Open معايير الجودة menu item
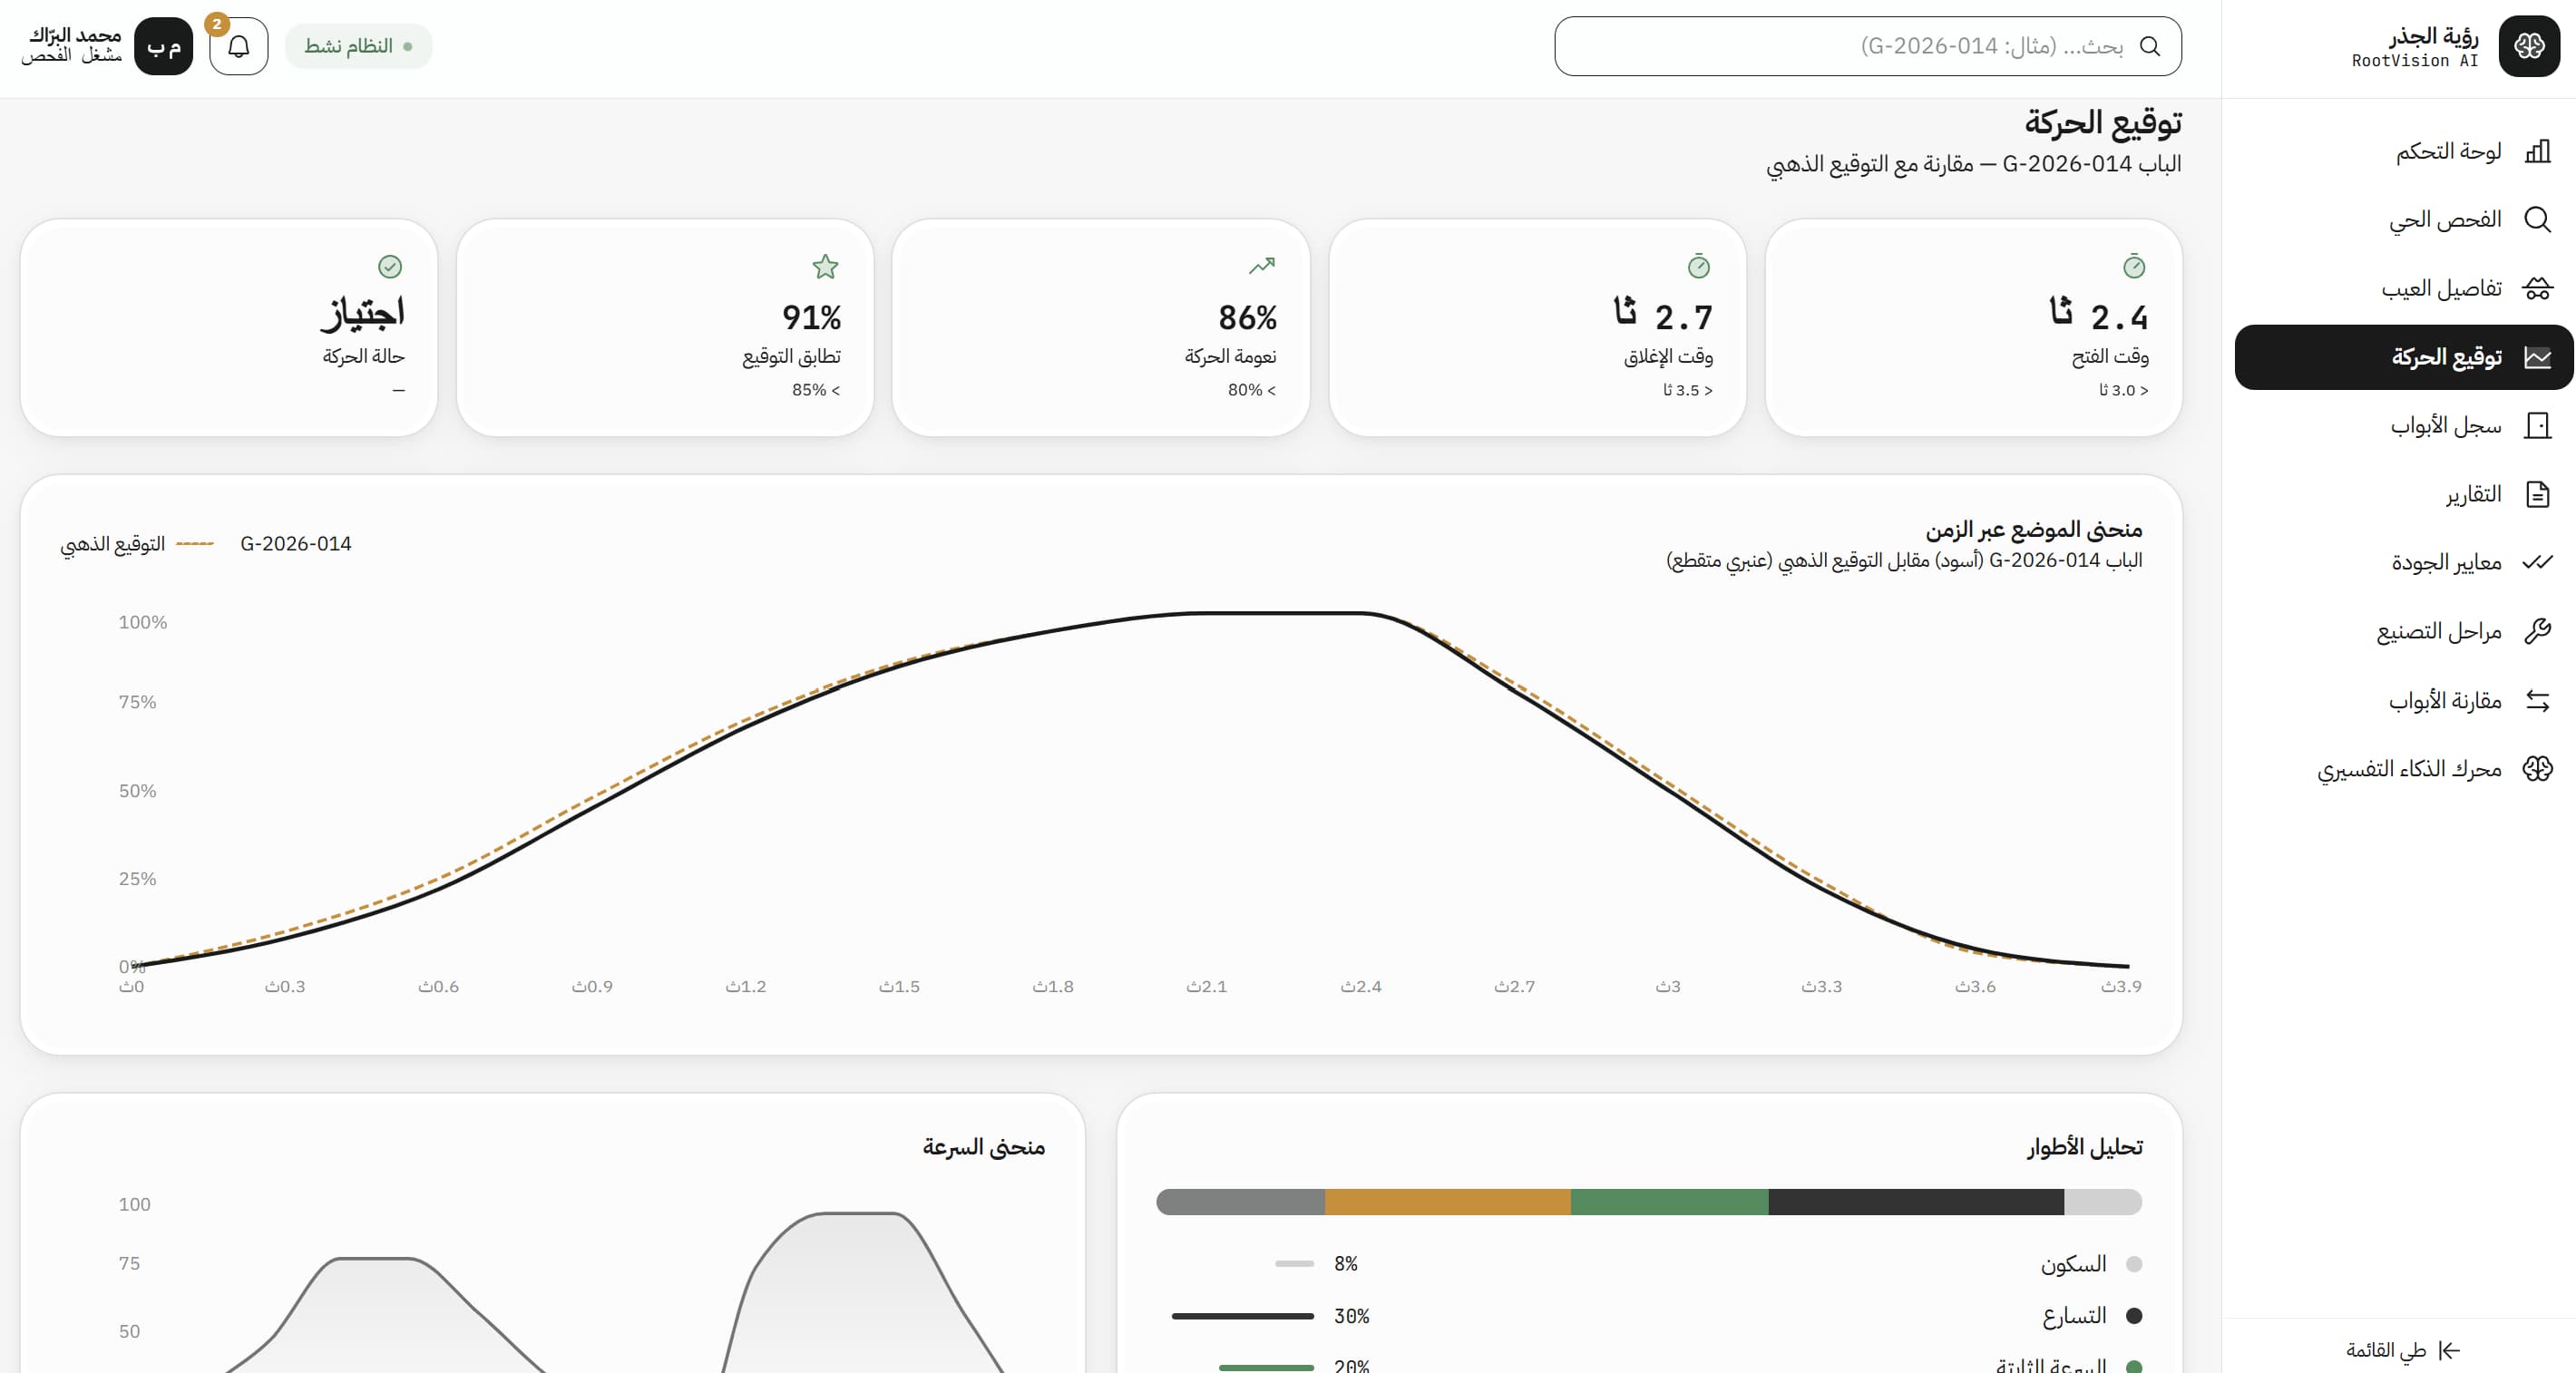 [x=2403, y=562]
